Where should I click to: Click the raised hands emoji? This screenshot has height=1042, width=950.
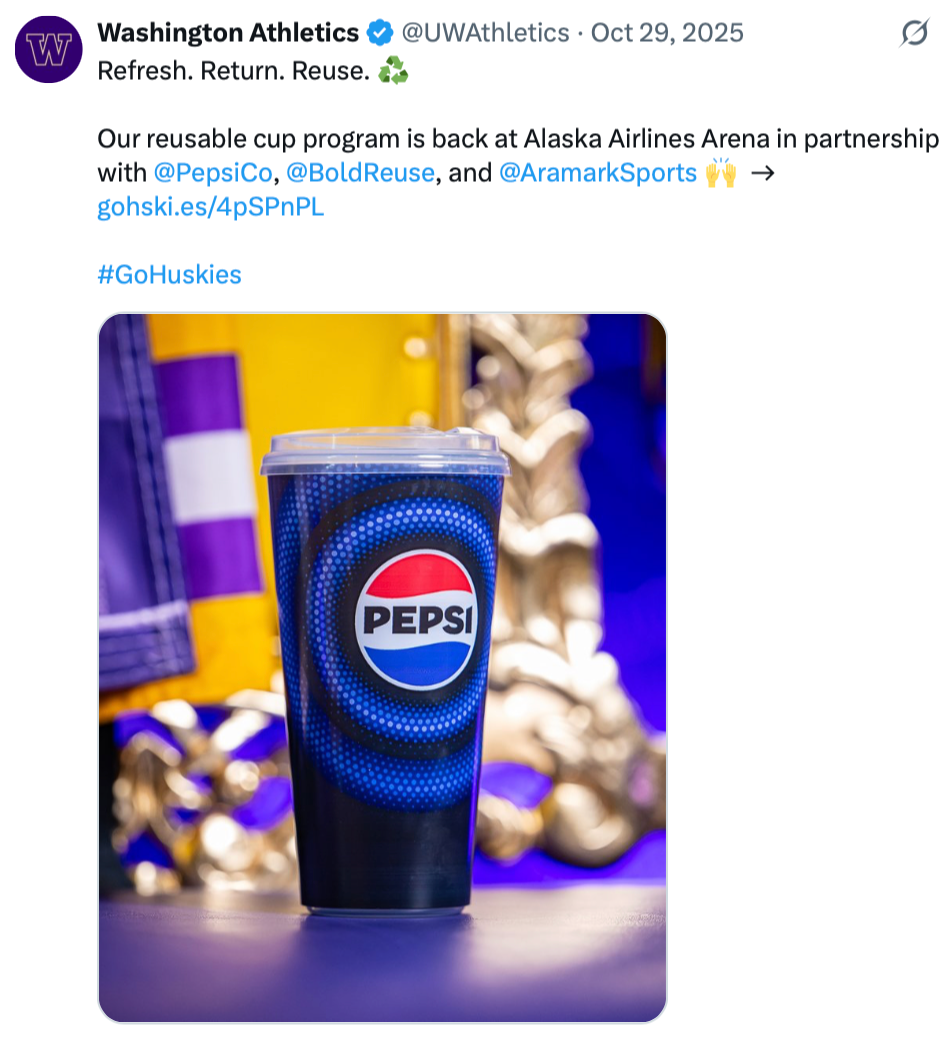[x=720, y=173]
